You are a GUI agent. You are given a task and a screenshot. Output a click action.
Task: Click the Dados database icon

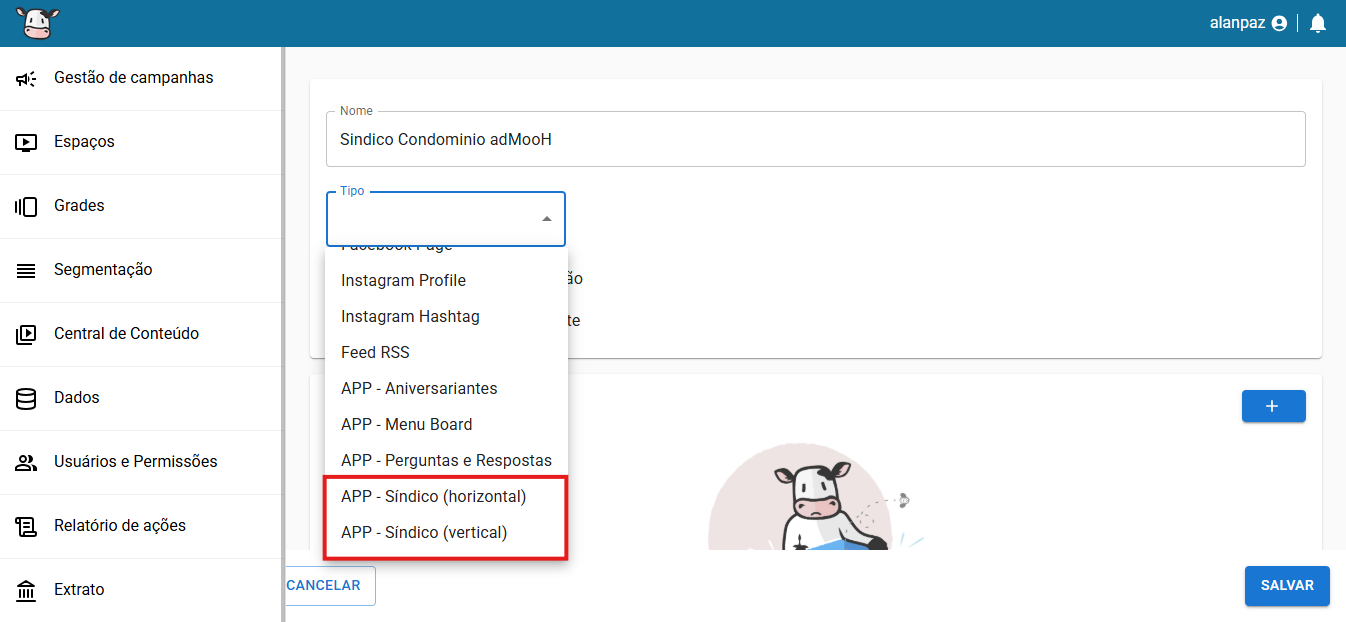pyautogui.click(x=26, y=398)
